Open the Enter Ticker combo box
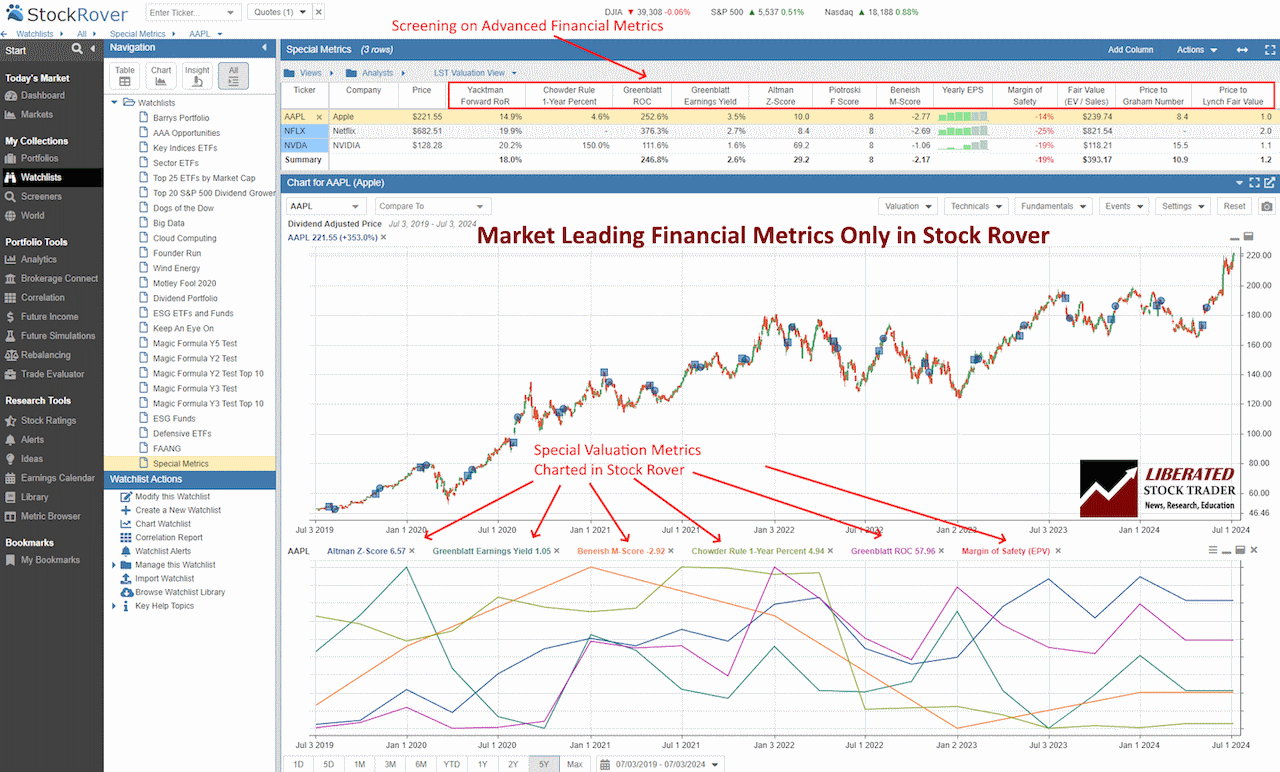Image resolution: width=1280 pixels, height=772 pixels. 193,12
